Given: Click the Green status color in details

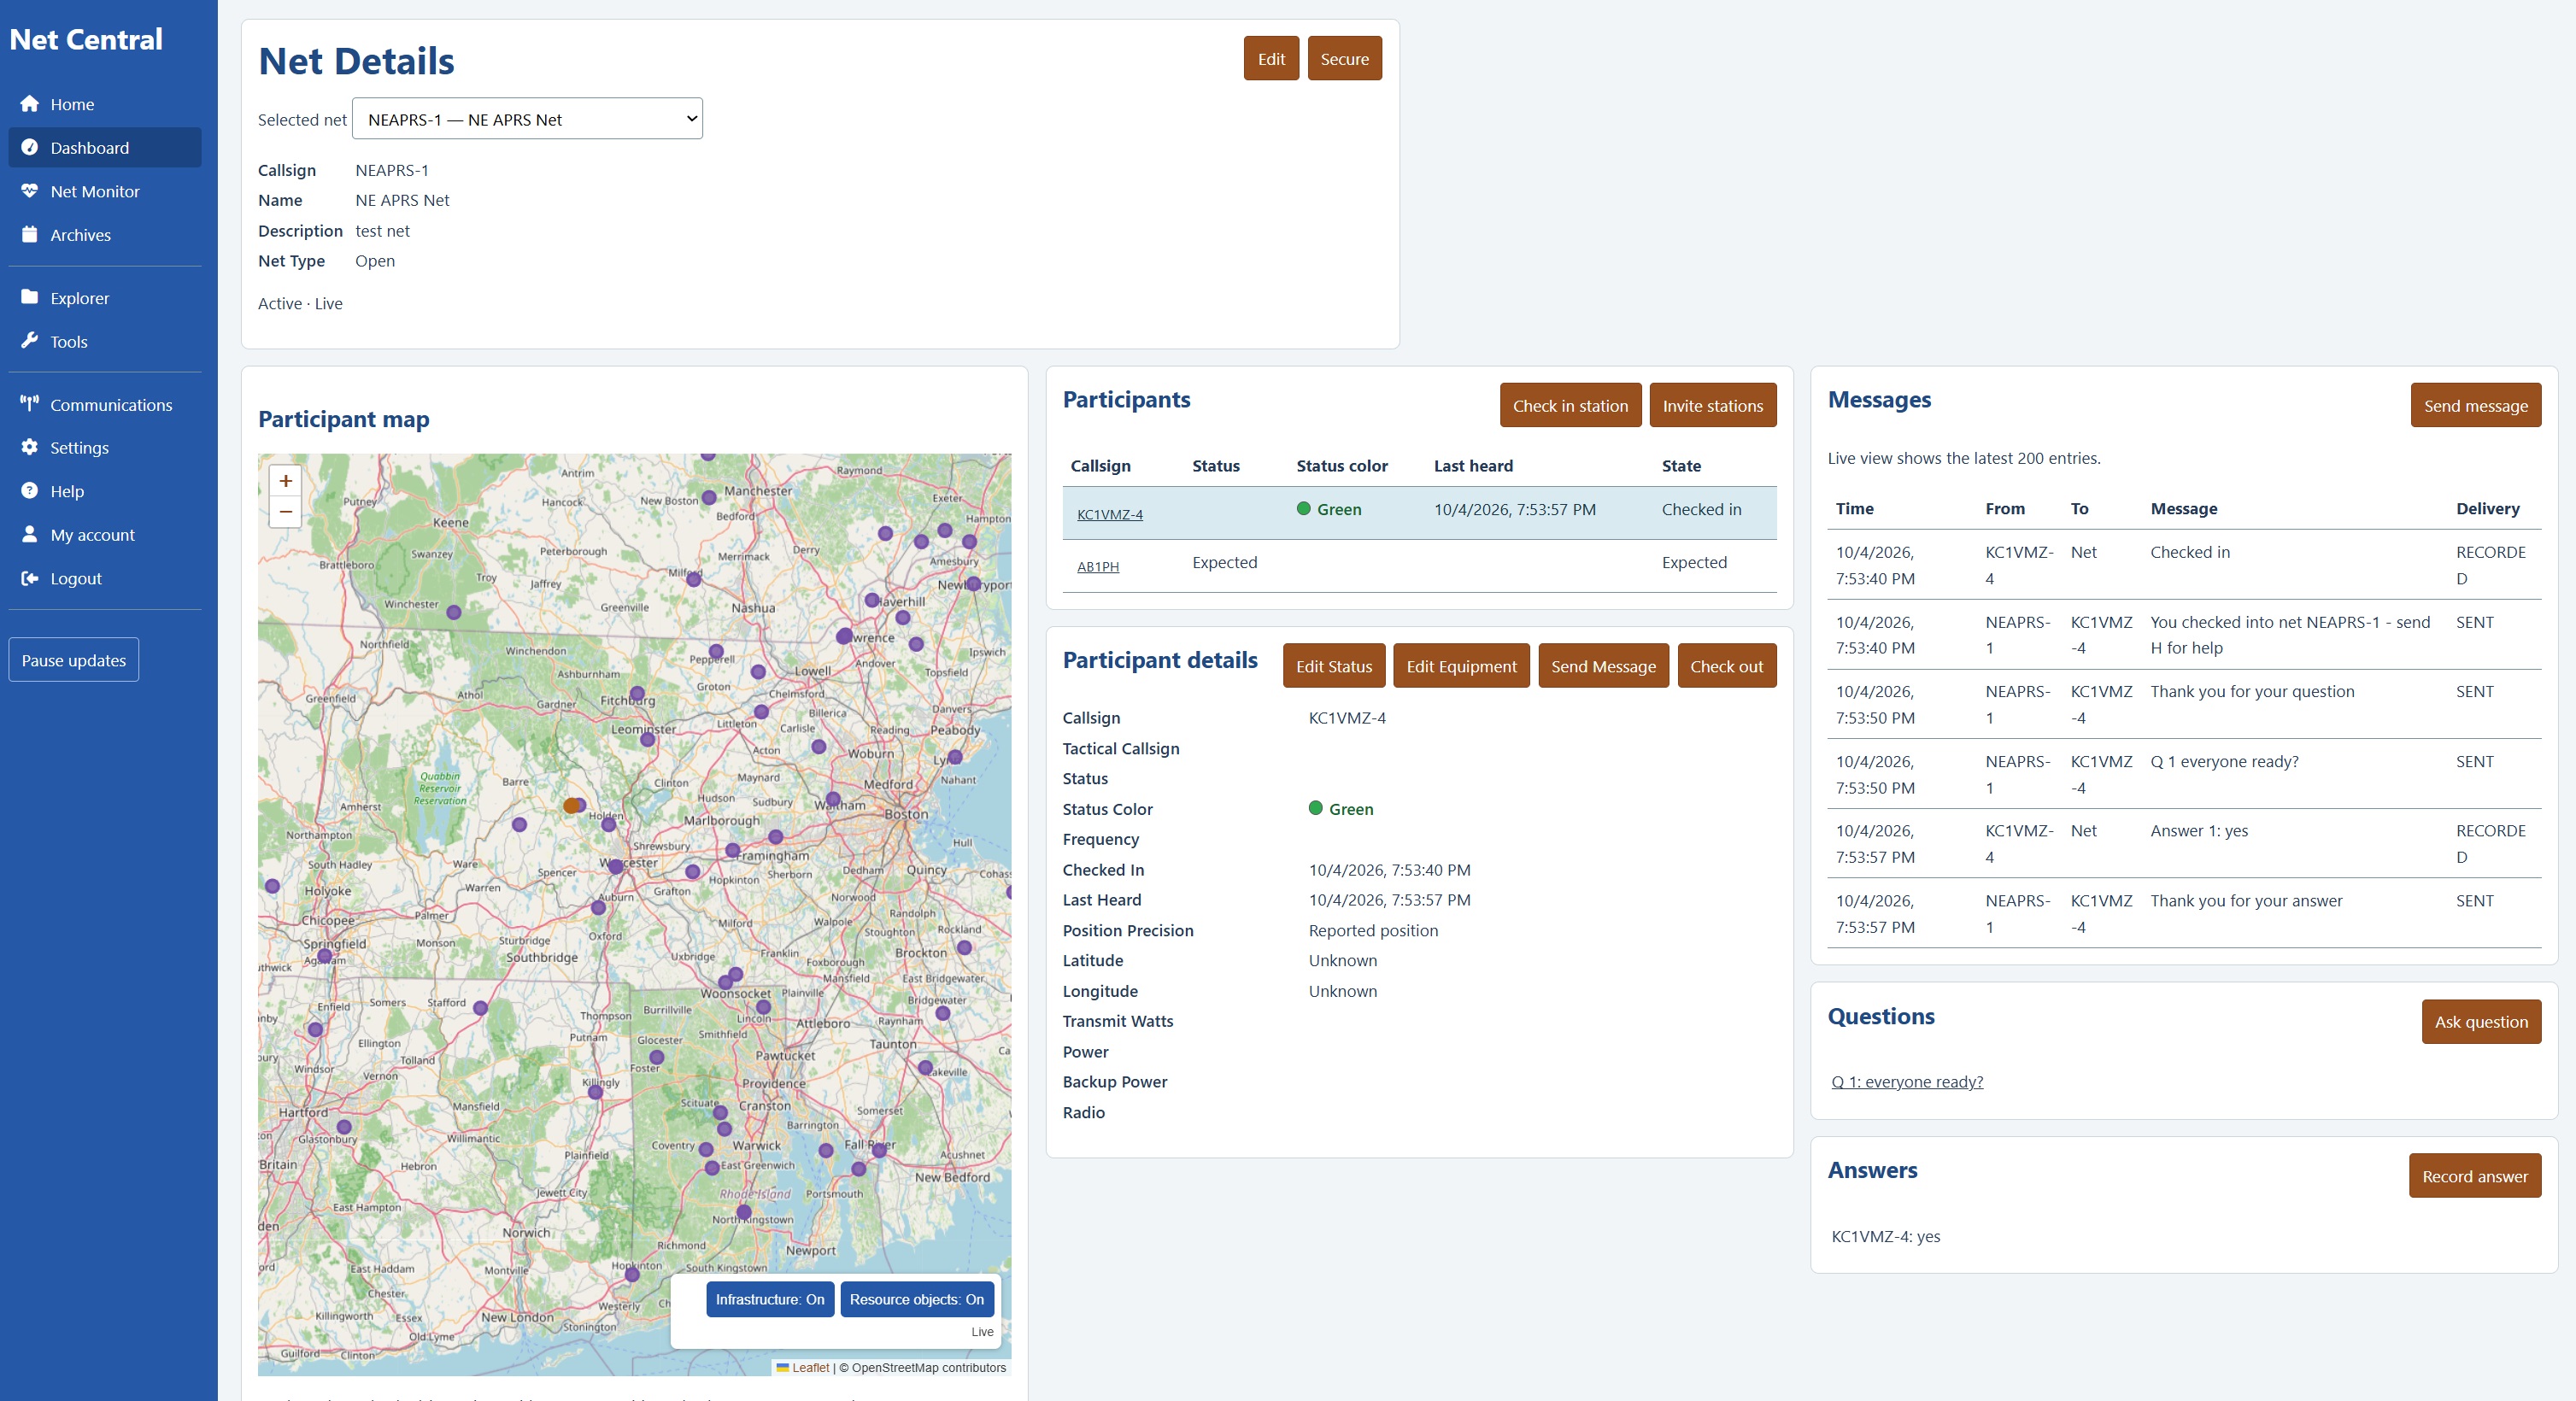Looking at the screenshot, I should coord(1340,809).
